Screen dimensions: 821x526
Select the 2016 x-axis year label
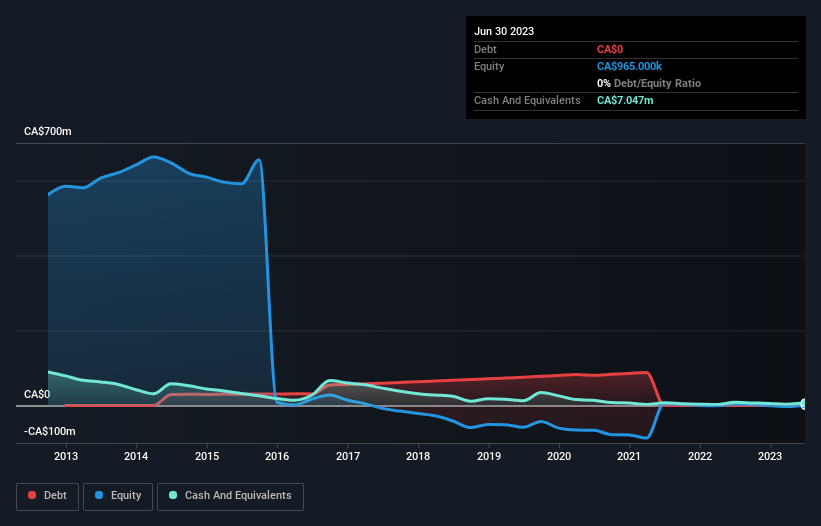277,456
